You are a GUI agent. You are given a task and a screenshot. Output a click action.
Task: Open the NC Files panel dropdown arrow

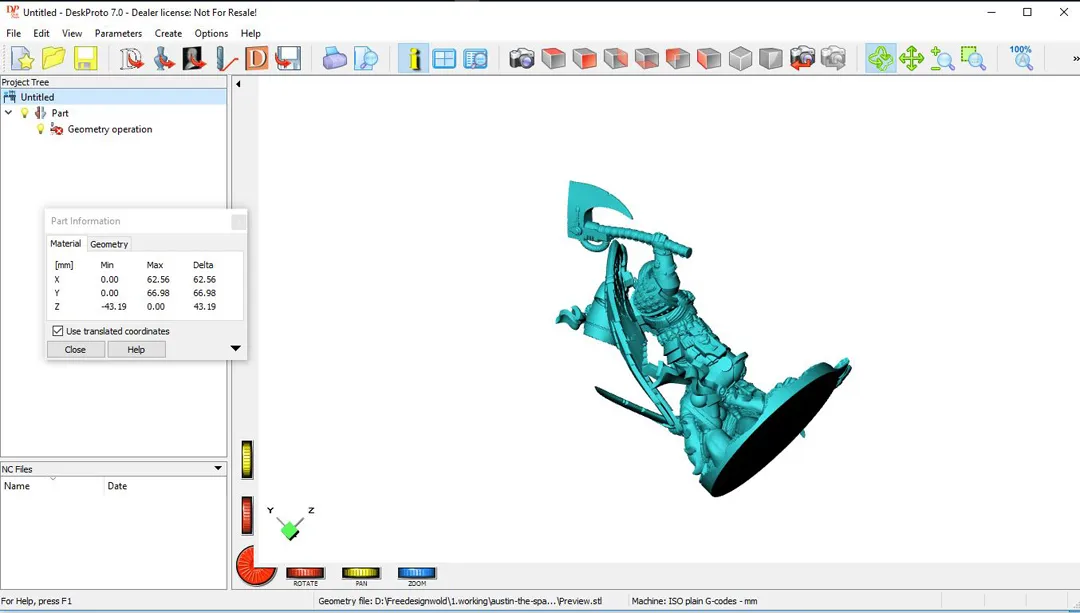(218, 468)
